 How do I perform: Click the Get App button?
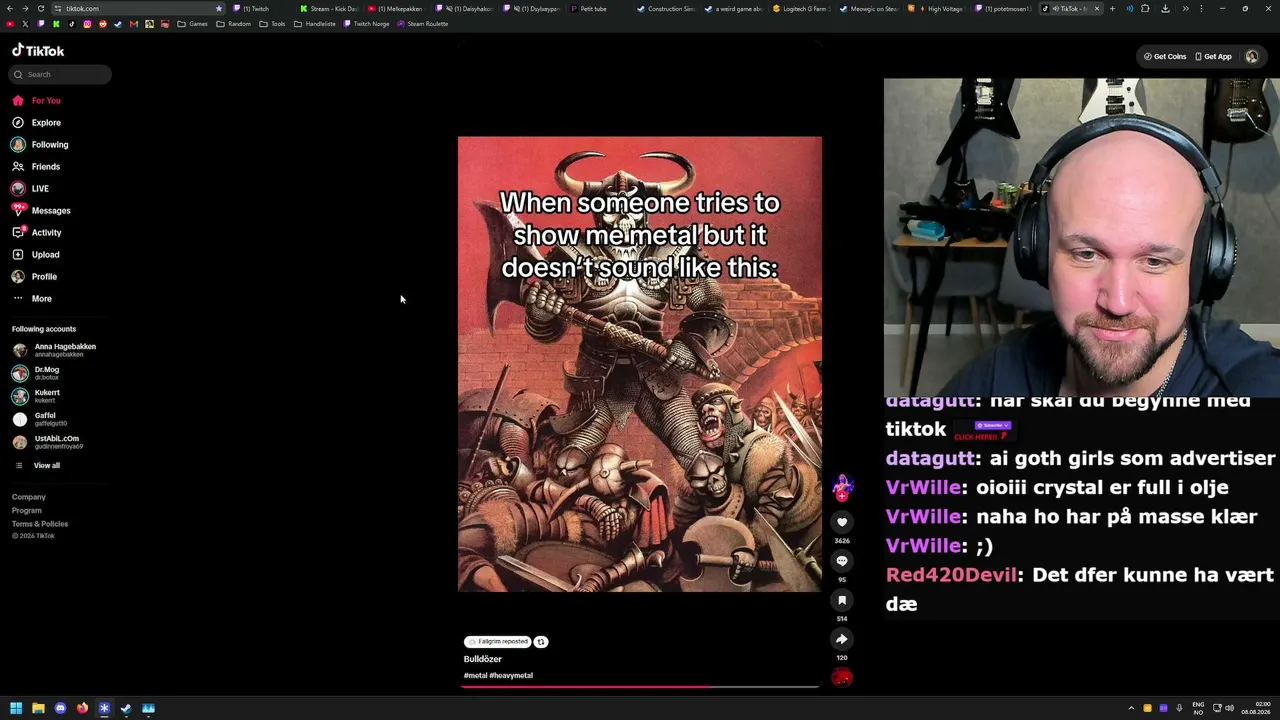[1213, 57]
